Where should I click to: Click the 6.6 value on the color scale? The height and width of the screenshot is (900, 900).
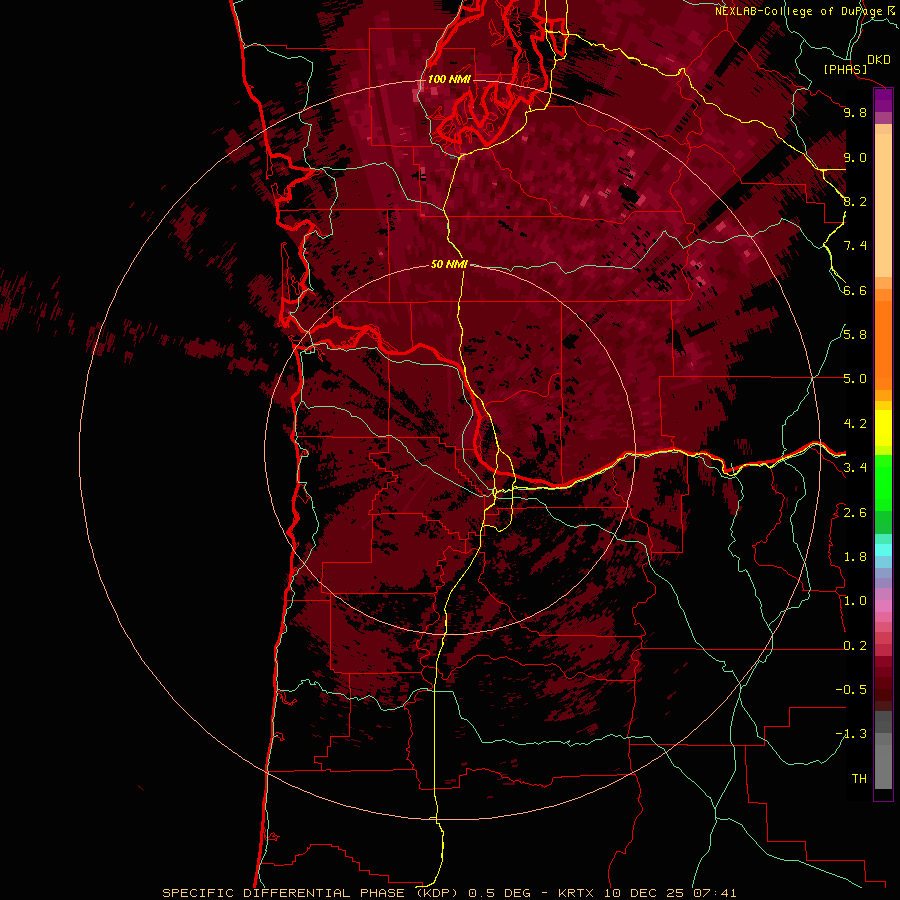pos(855,290)
